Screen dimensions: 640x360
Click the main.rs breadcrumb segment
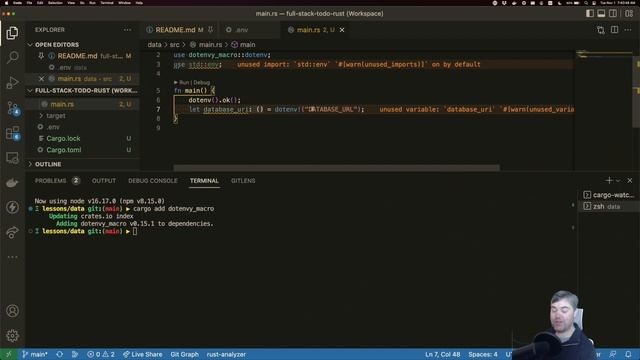pos(210,44)
